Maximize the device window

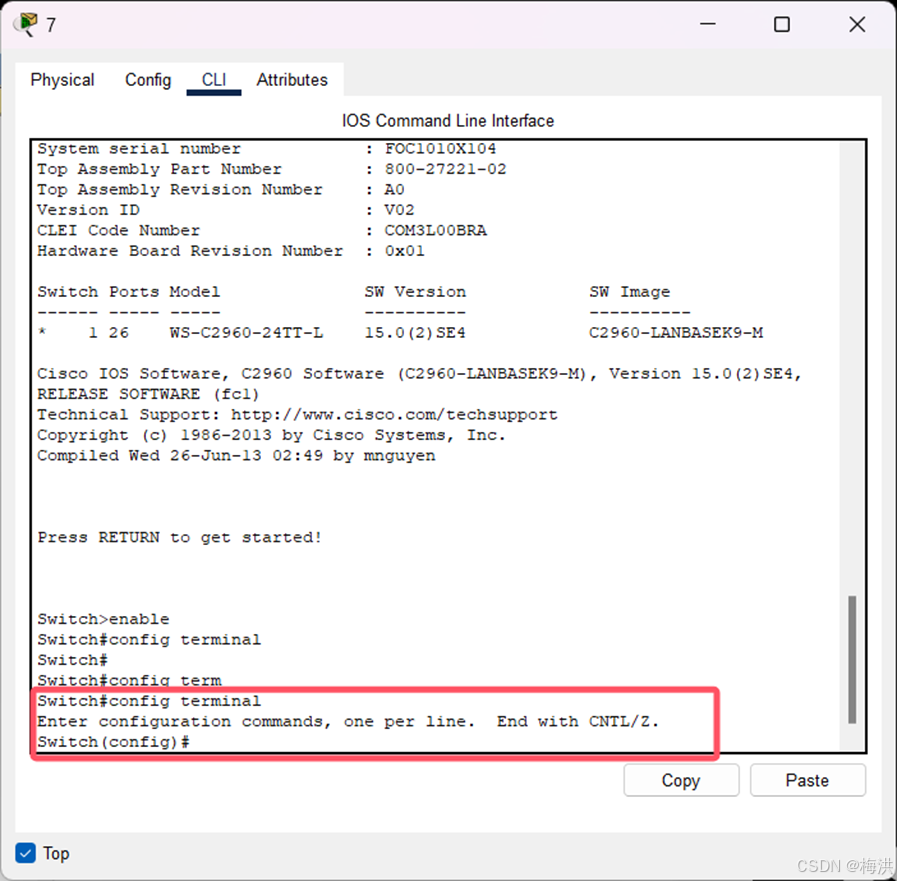pos(781,24)
